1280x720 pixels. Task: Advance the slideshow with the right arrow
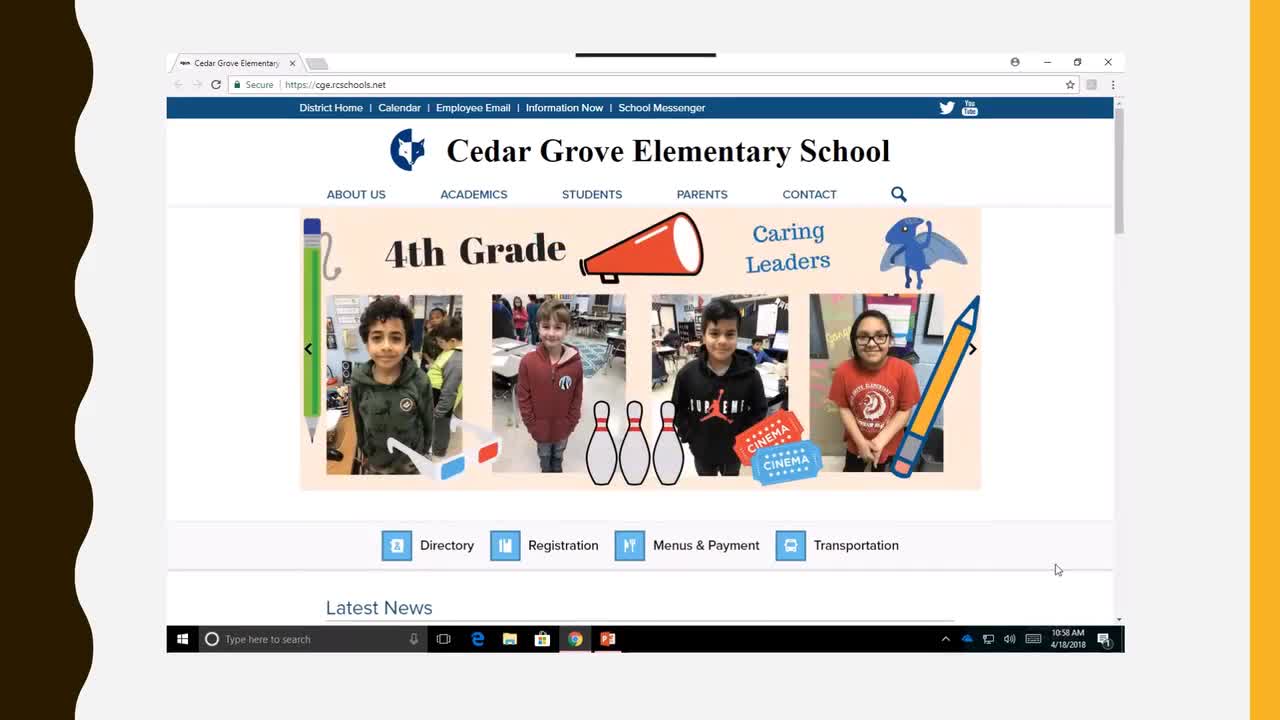[972, 348]
